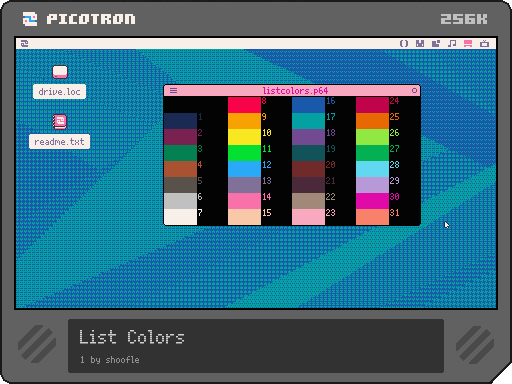Open the listcolors window hamburger menu
Screen dimensions: 512x384
point(173,90)
